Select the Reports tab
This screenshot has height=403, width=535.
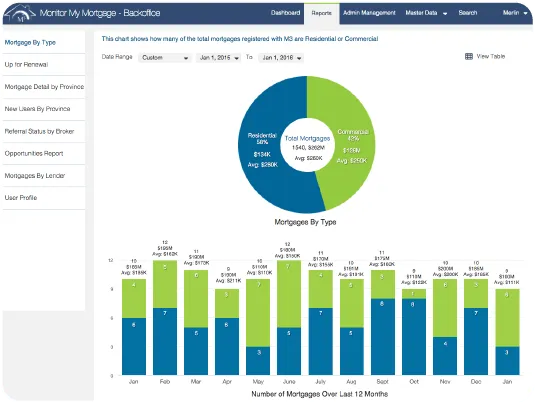[x=321, y=13]
